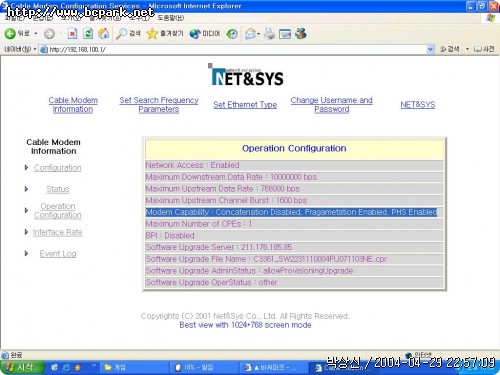Viewport: 500px width, 375px height.
Task: Open the 도구(T) Tools menu
Action: 139,18
